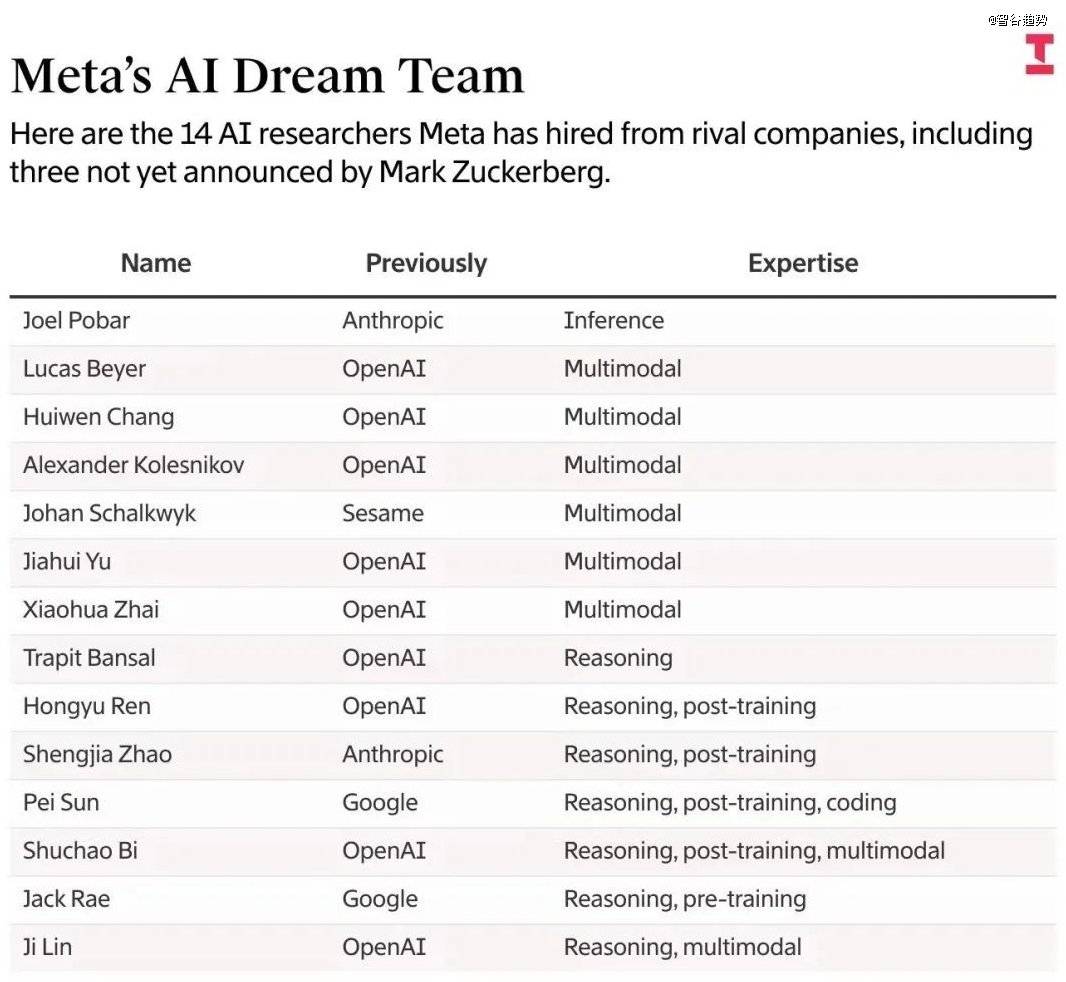Click the name Trapit Bansal
Image resolution: width=1066 pixels, height=982 pixels.
tap(89, 658)
